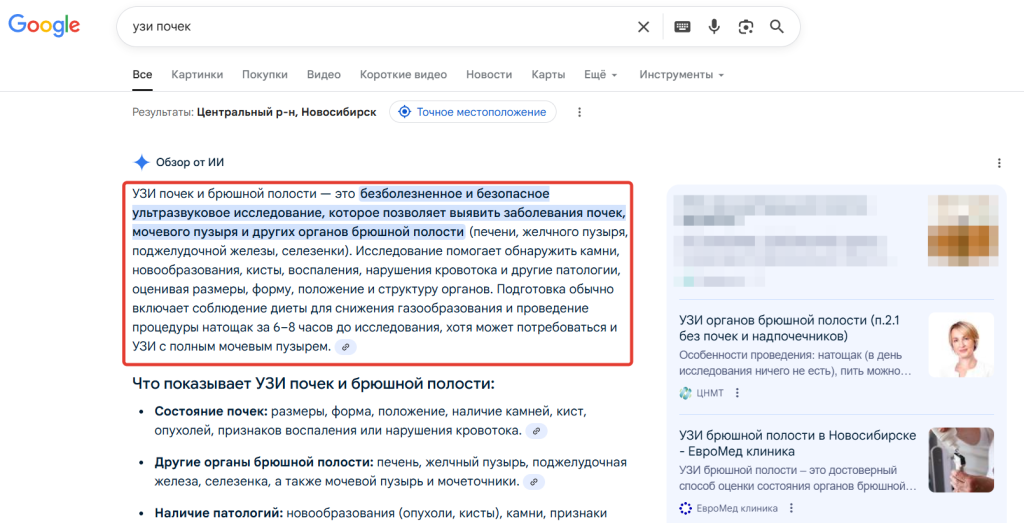
Task: Switch to the 'Картинки' tab
Action: click(x=197, y=74)
